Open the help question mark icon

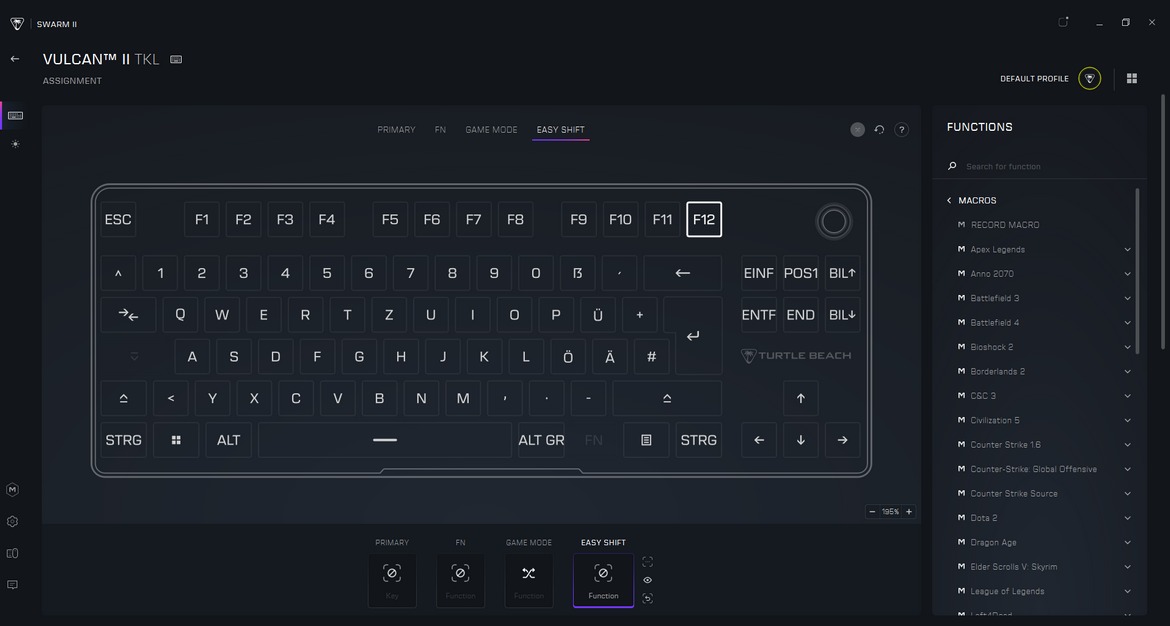coord(901,130)
